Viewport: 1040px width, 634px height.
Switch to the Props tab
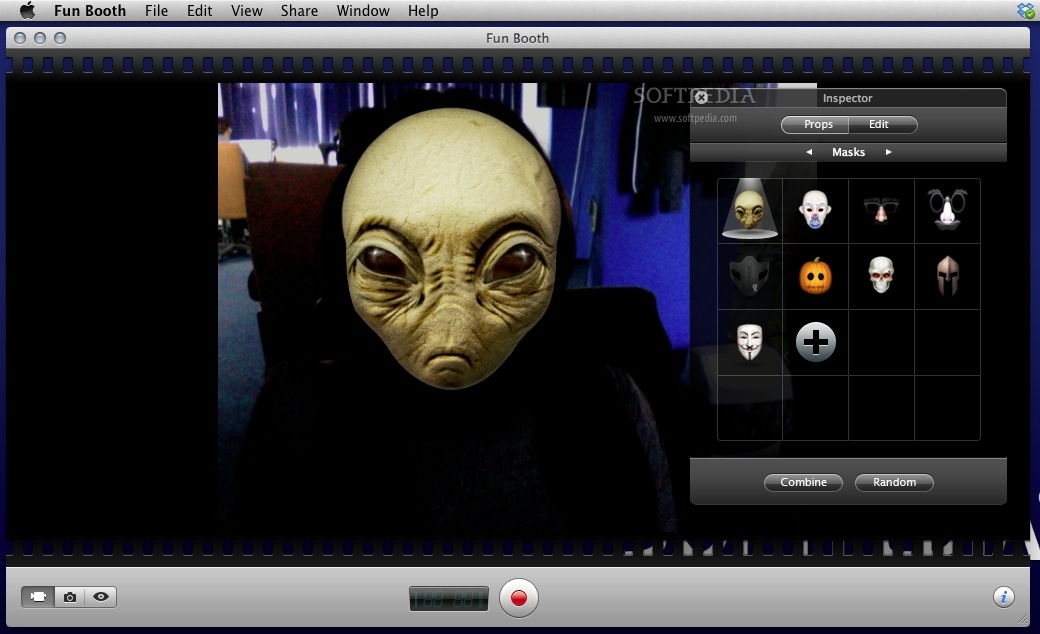pyautogui.click(x=815, y=124)
